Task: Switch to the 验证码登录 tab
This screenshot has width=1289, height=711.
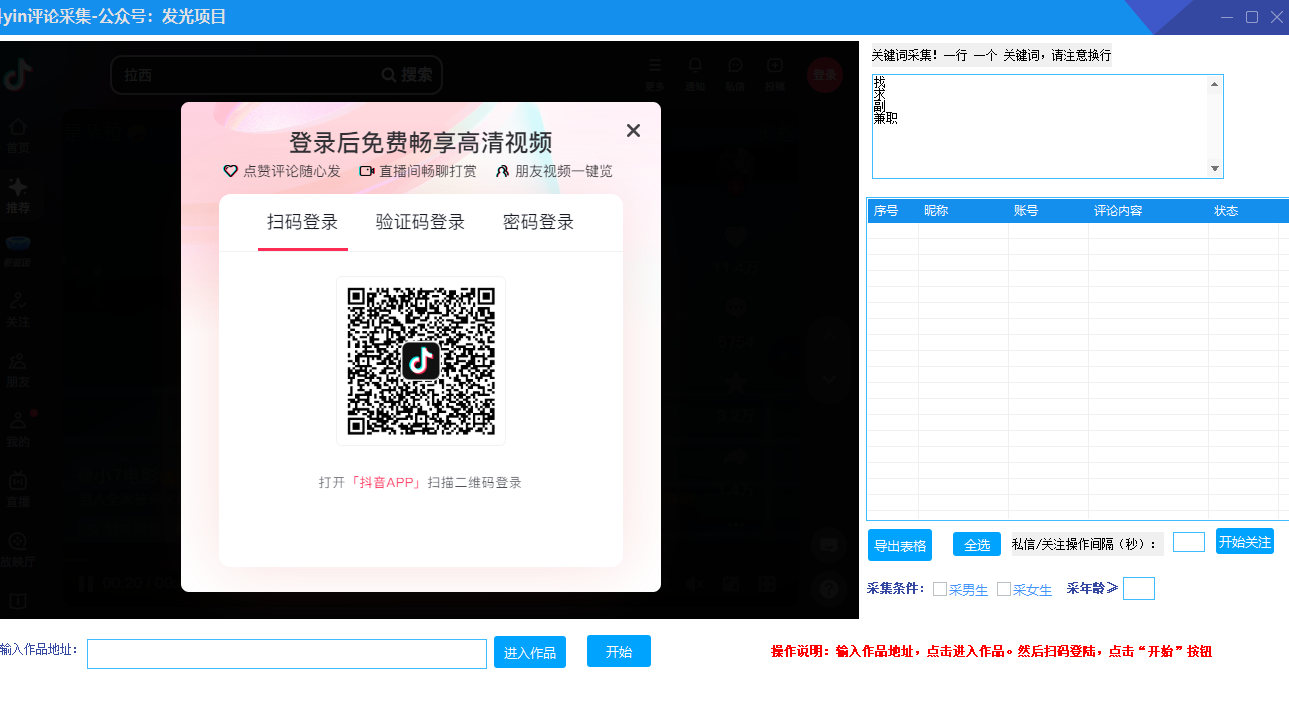Action: click(x=420, y=222)
